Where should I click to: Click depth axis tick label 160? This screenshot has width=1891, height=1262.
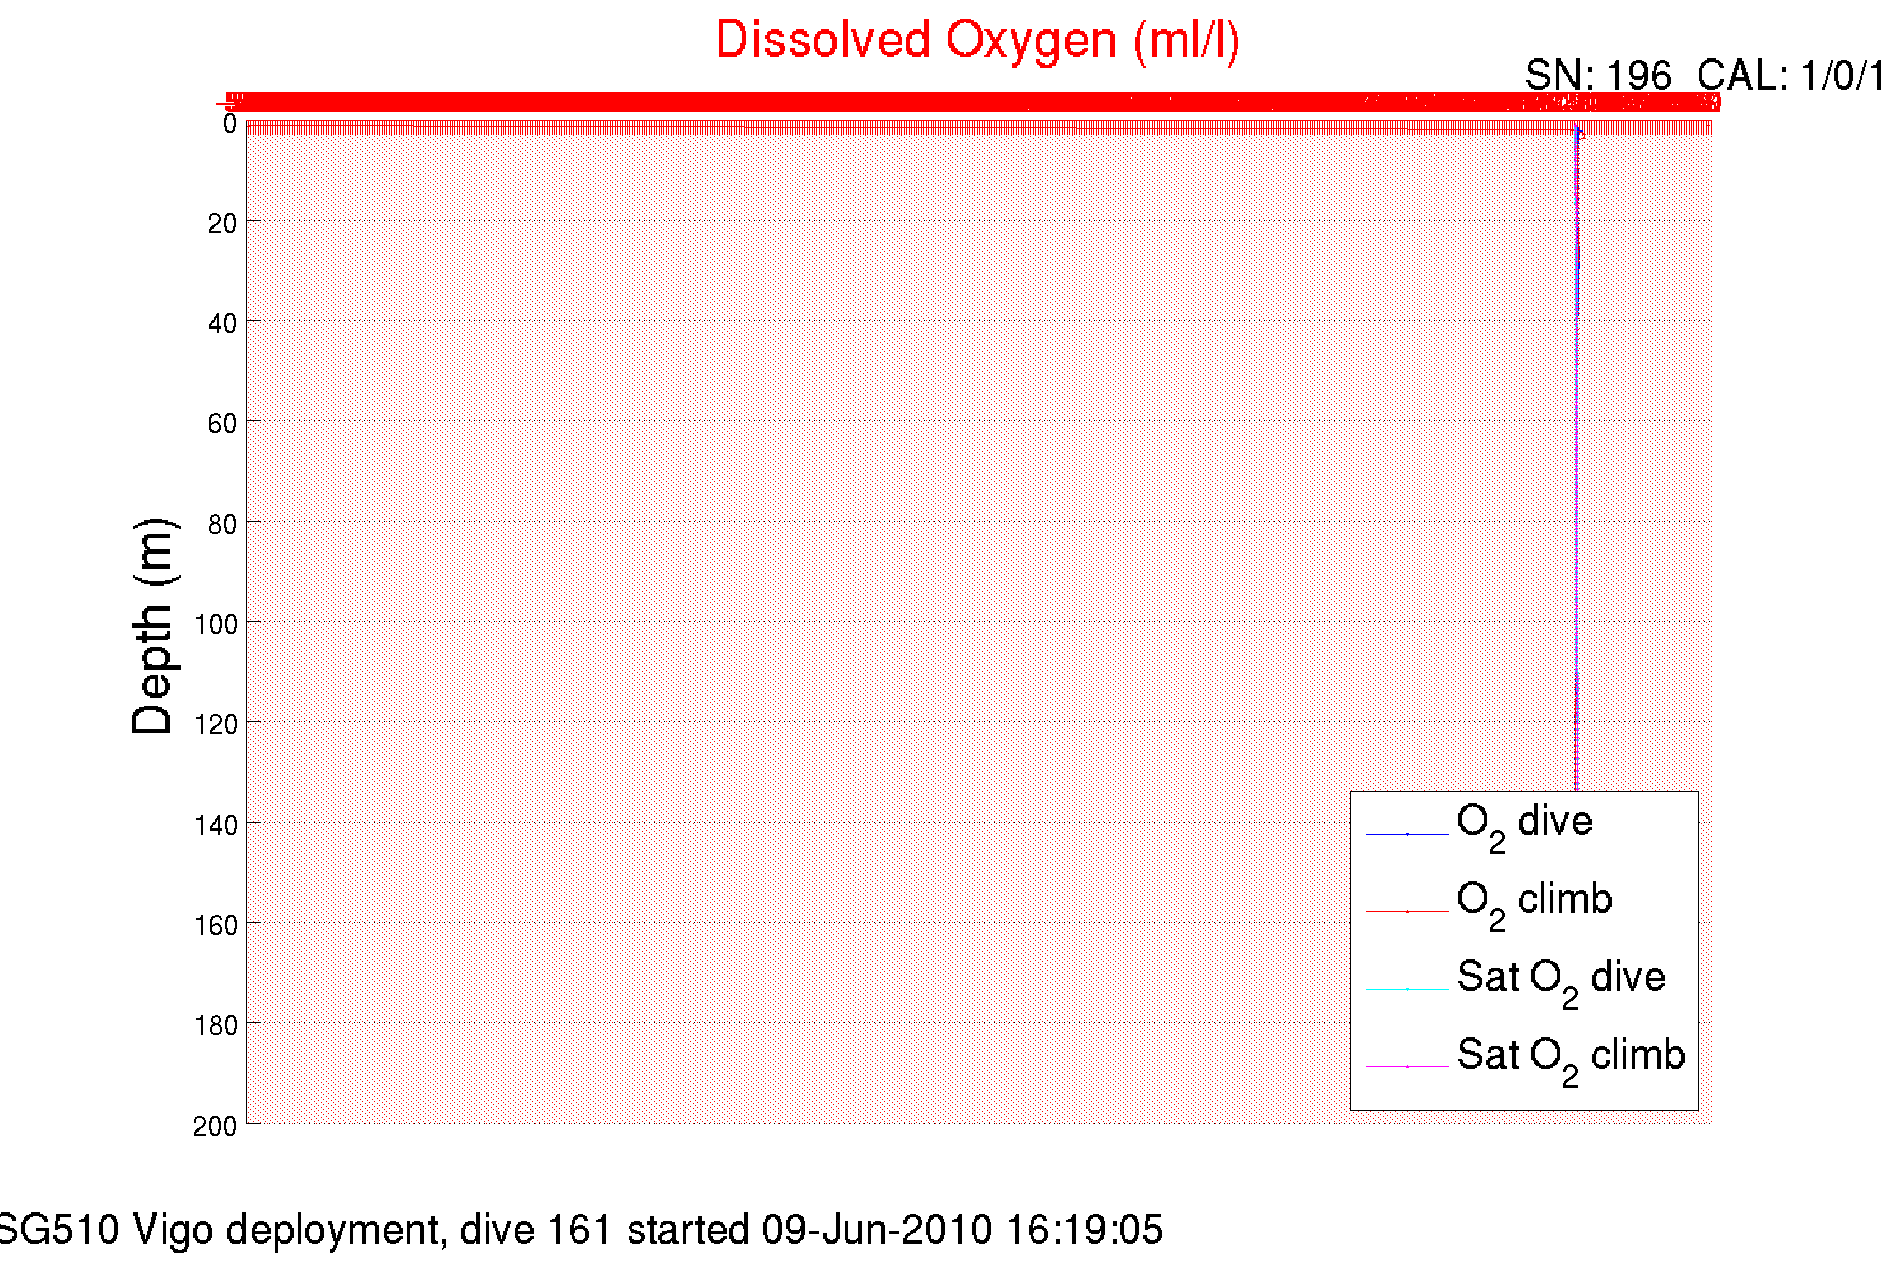[216, 925]
